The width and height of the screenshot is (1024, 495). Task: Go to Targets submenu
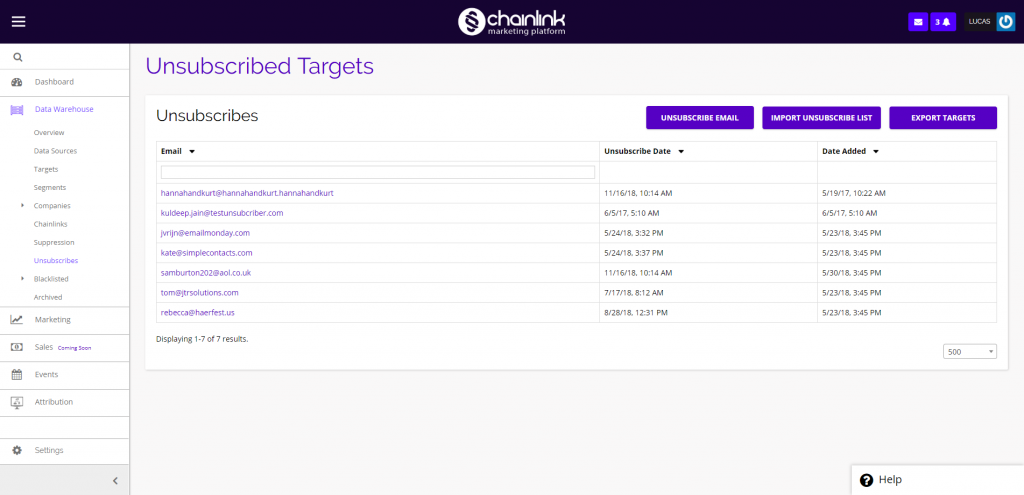(x=46, y=169)
